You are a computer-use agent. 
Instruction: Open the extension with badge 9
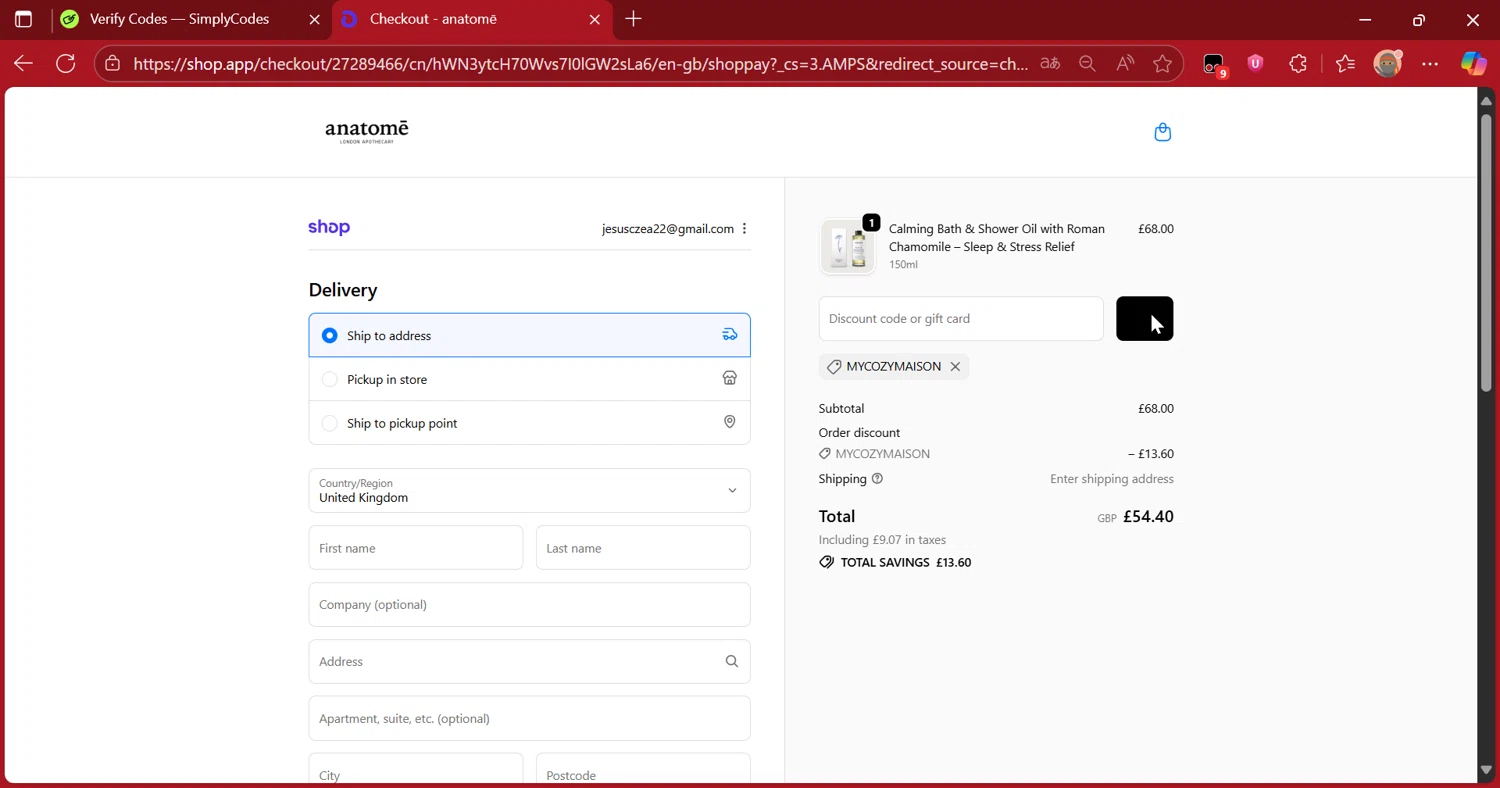(1214, 65)
